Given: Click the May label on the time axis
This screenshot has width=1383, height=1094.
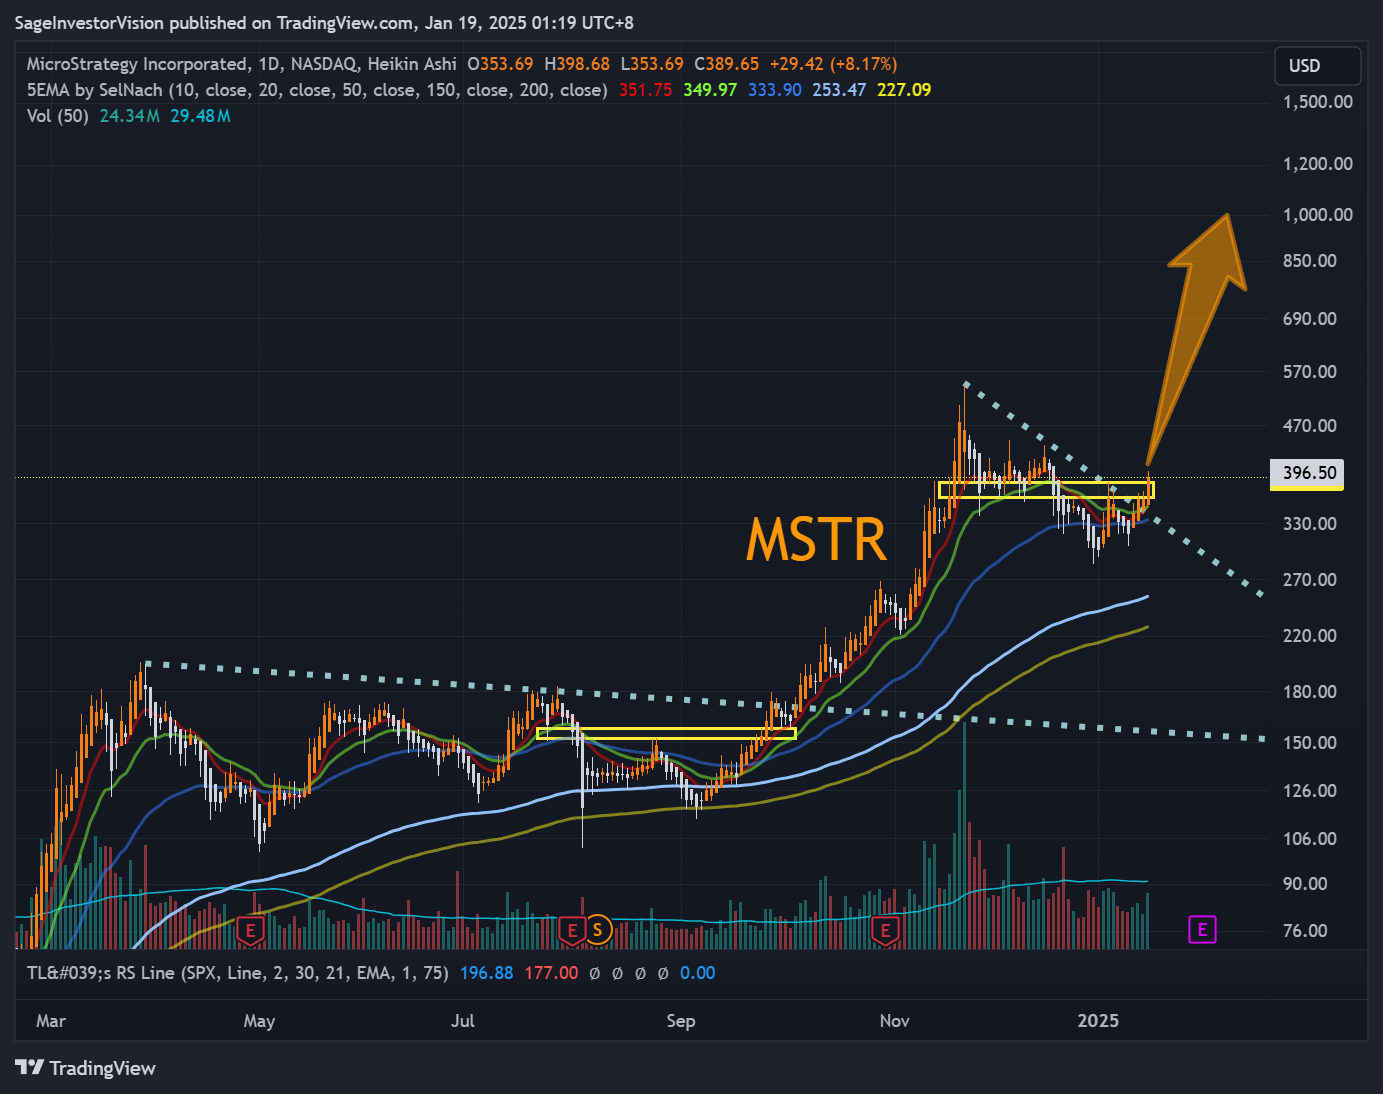Looking at the screenshot, I should coord(259,1021).
